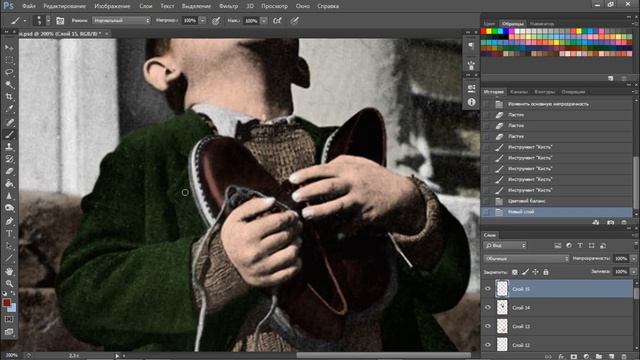Screen dimensions: 640x360
Task: Pick the first red swatch
Action: pos(484,31)
